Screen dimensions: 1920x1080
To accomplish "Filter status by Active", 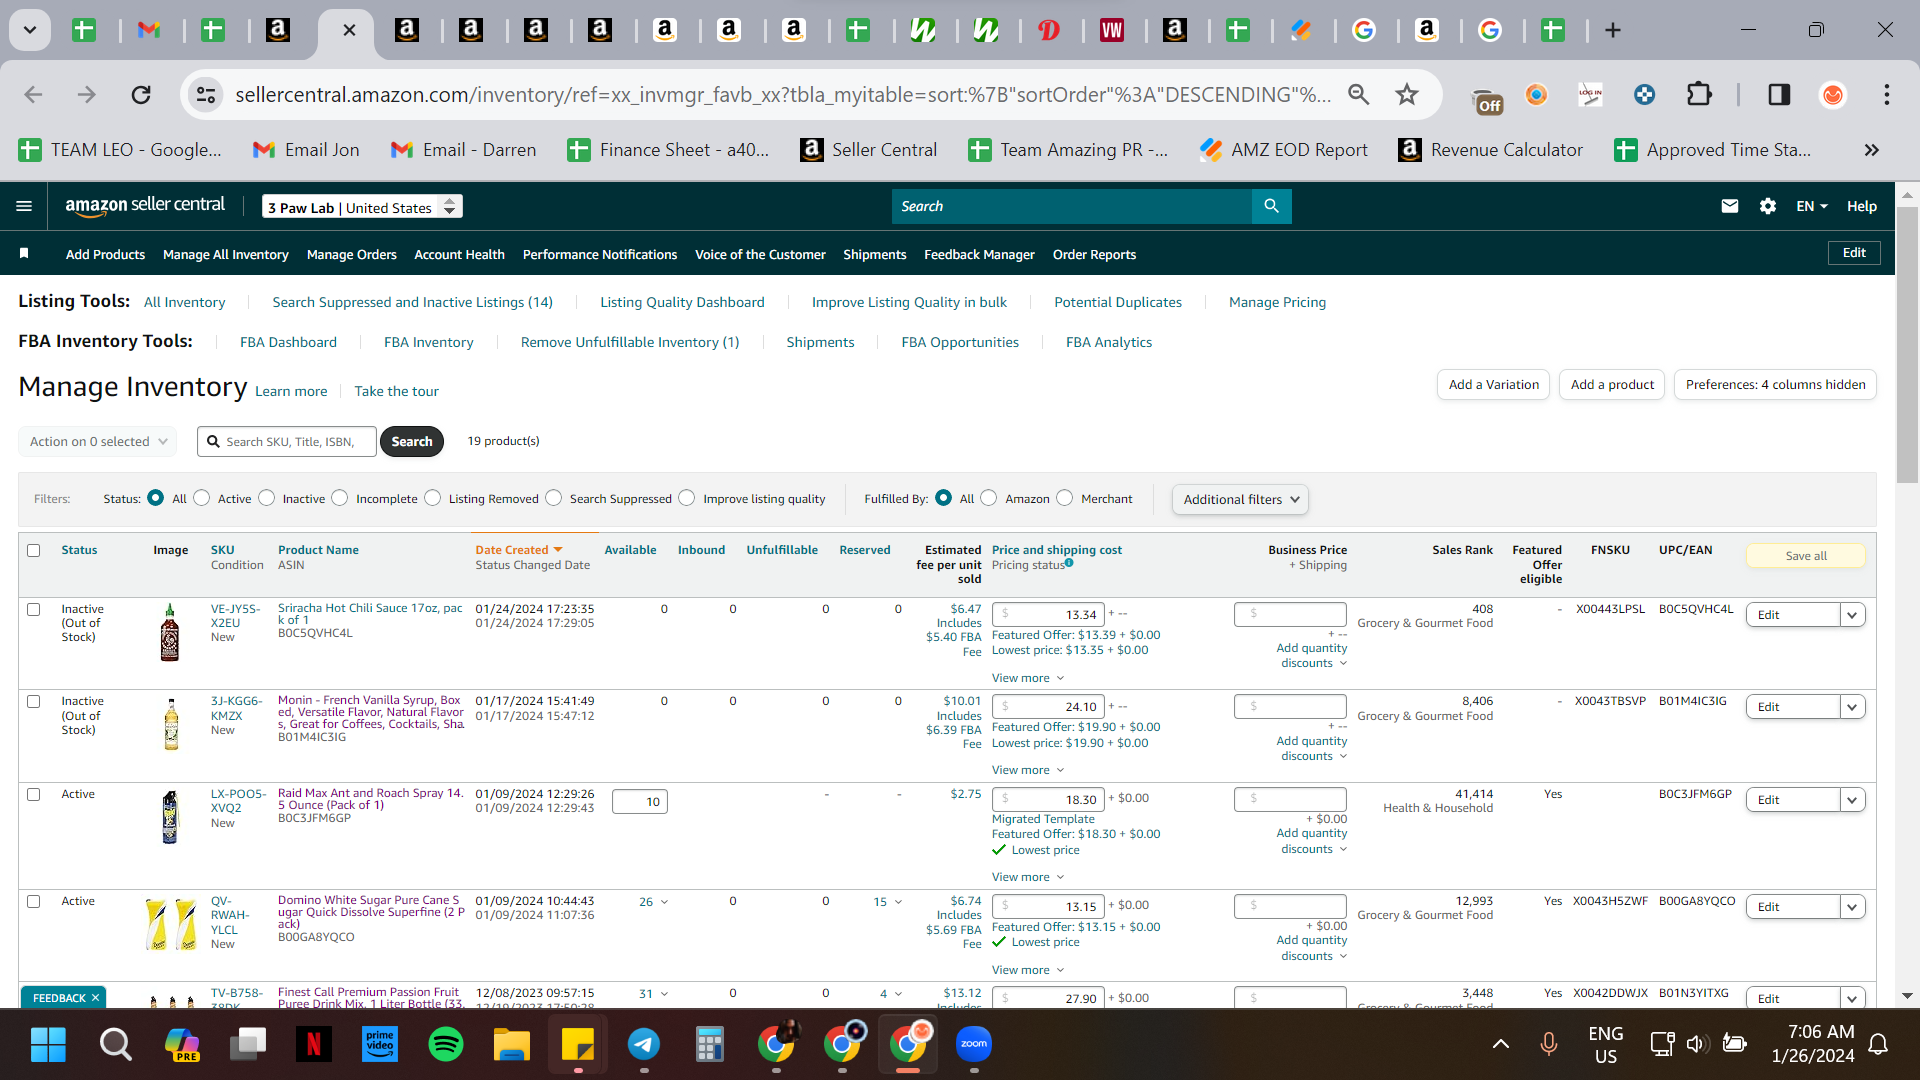I will click(x=202, y=498).
